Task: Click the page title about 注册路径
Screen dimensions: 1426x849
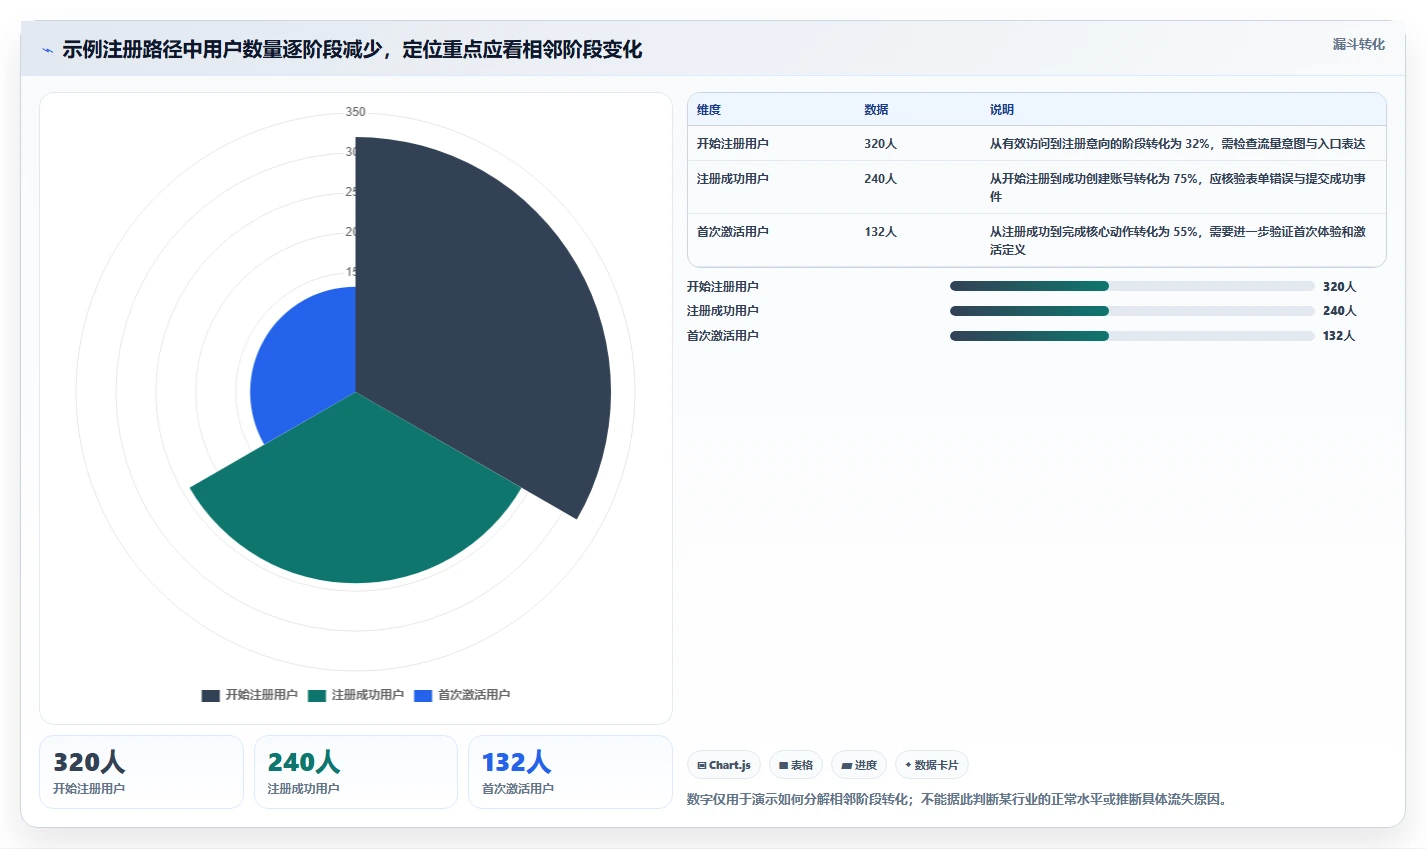Action: 352,50
